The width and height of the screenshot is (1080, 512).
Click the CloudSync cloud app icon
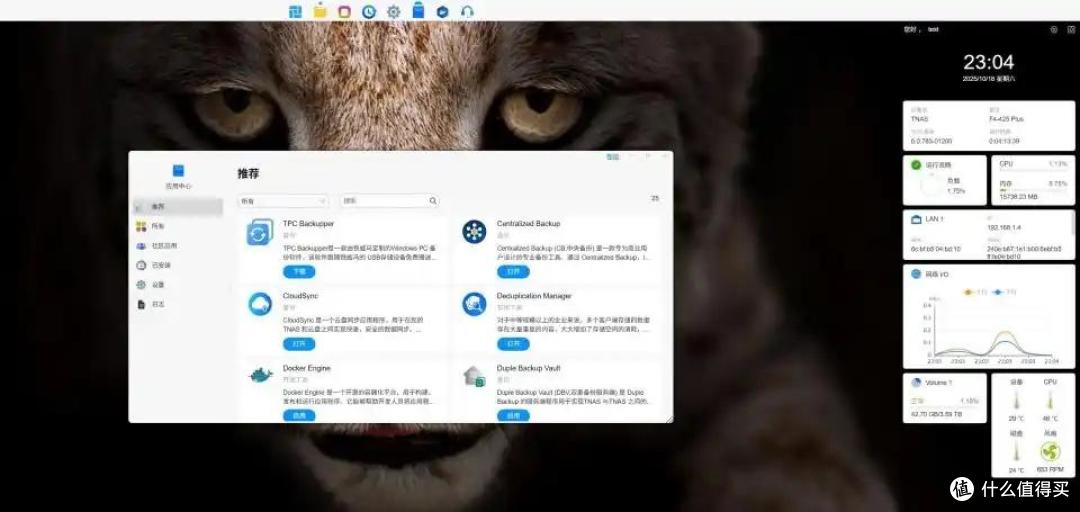(260, 304)
